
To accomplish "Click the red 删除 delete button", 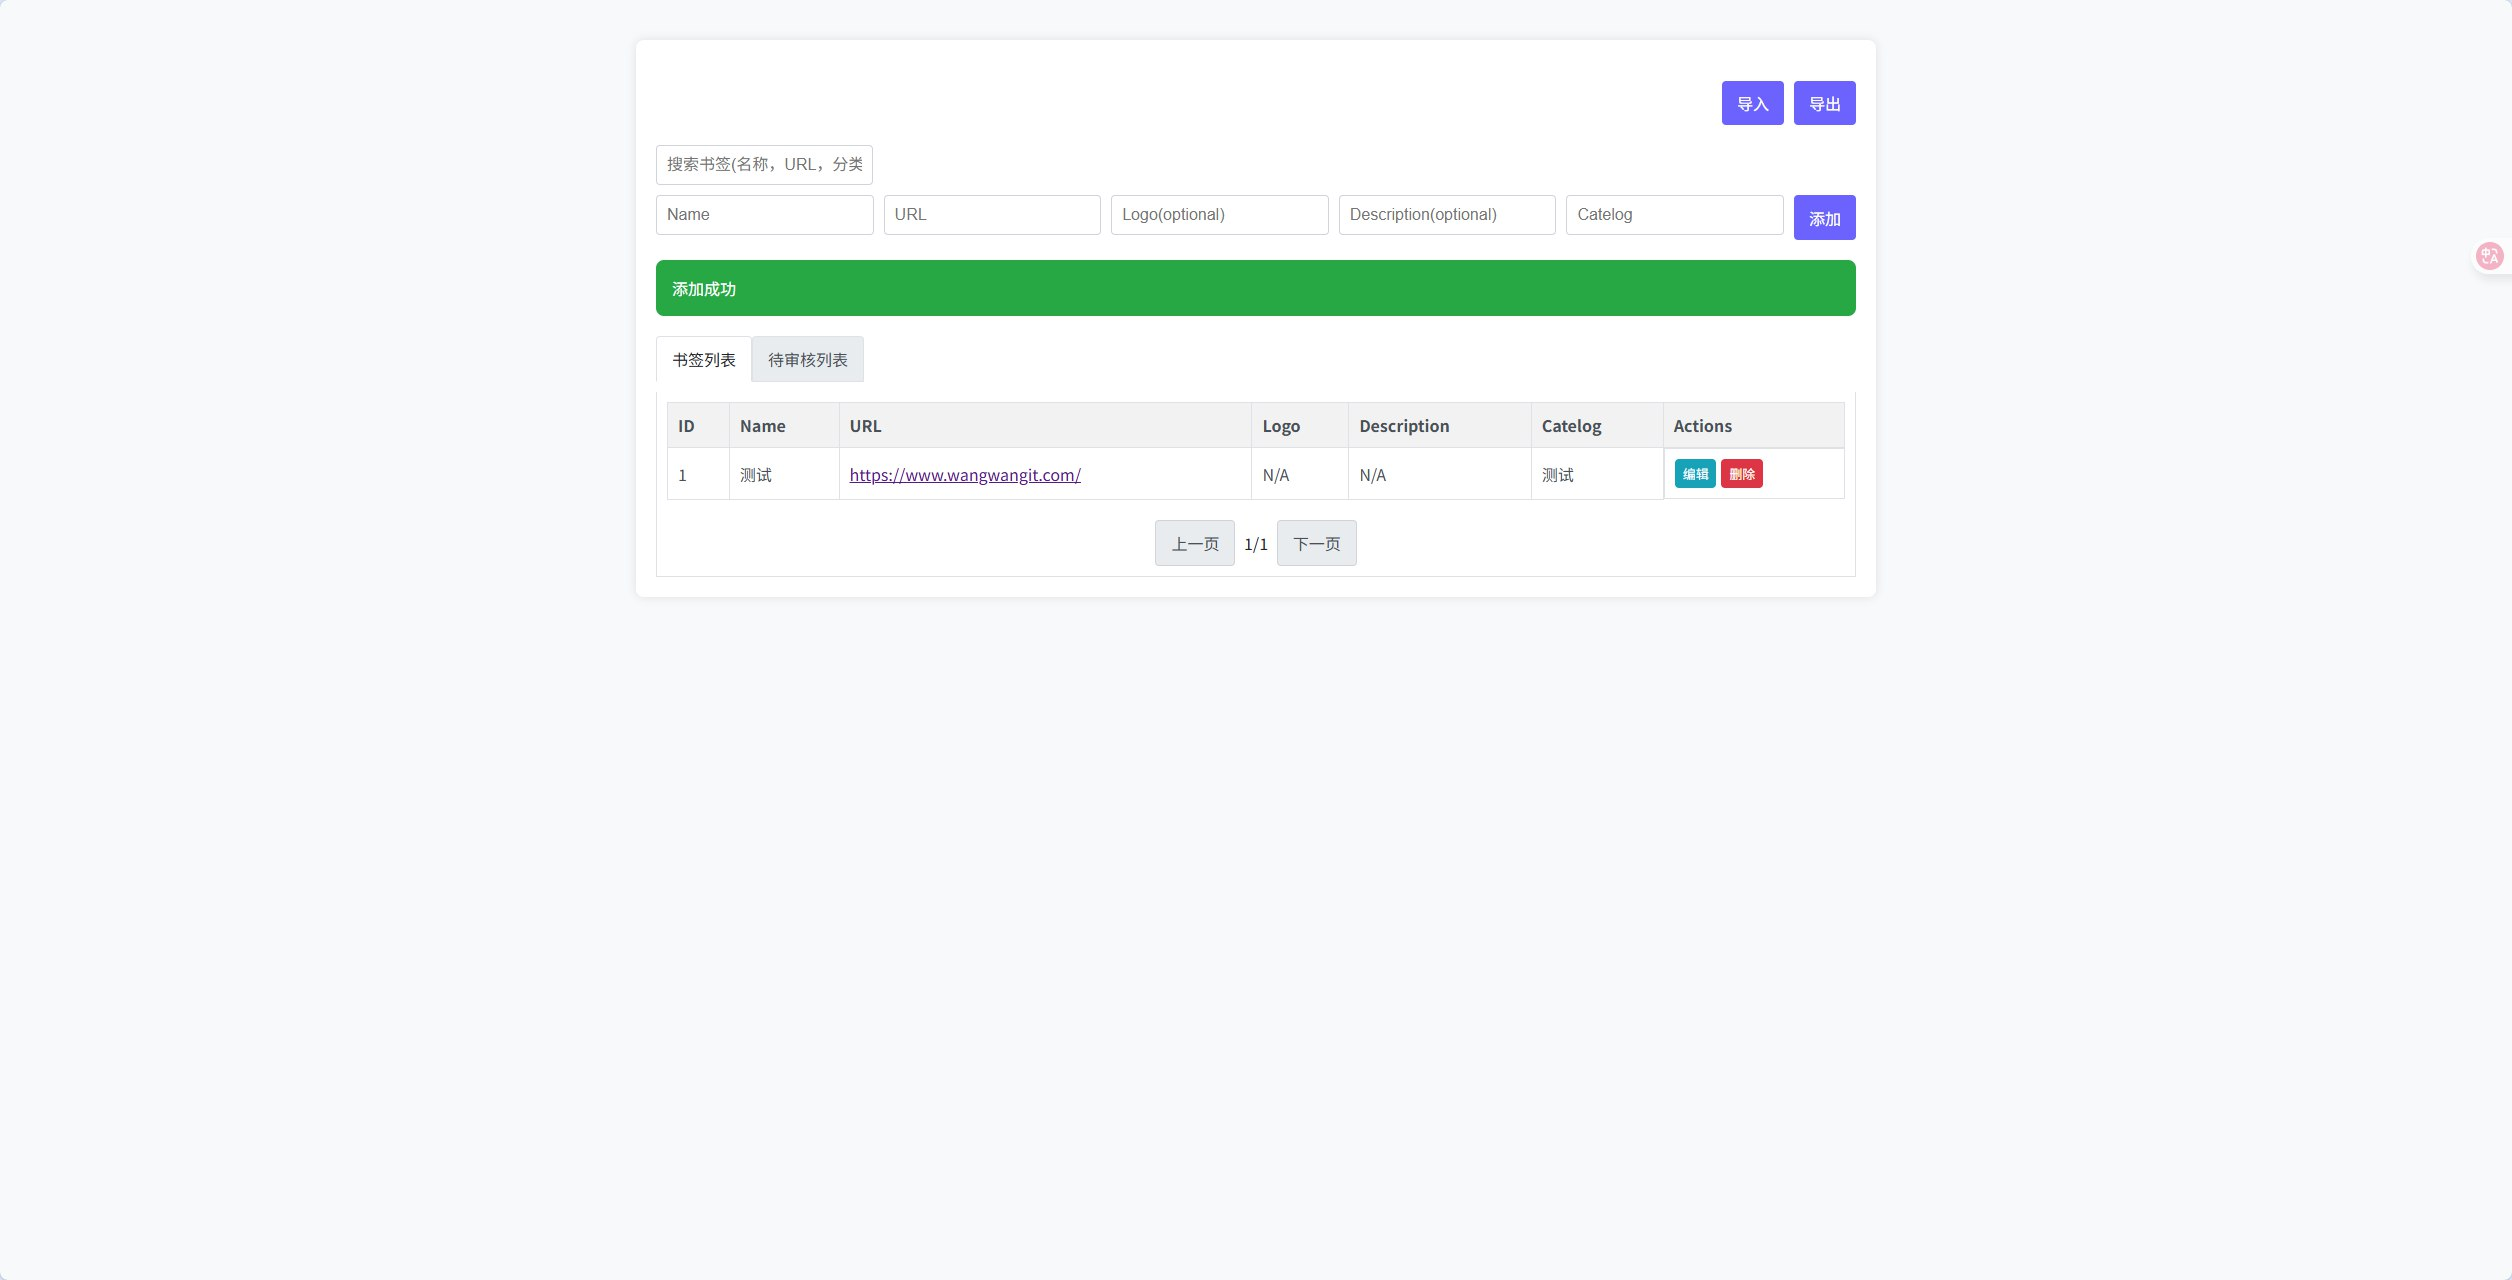I will tap(1741, 474).
